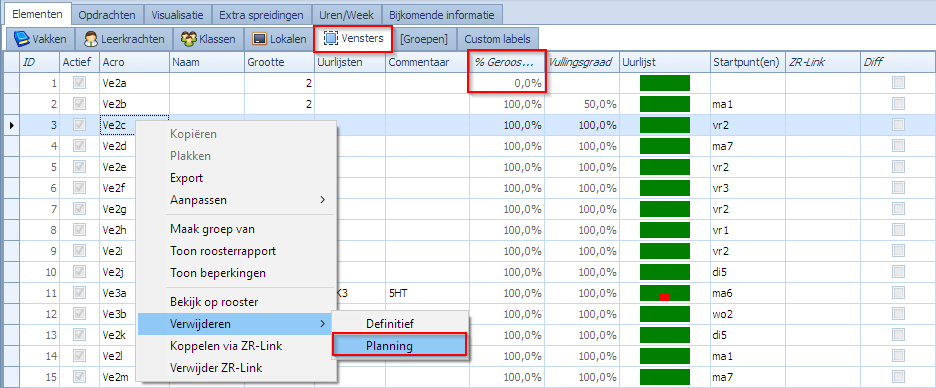Select the Vensters window icon
Viewport: 936px width, 388px height.
coord(330,39)
